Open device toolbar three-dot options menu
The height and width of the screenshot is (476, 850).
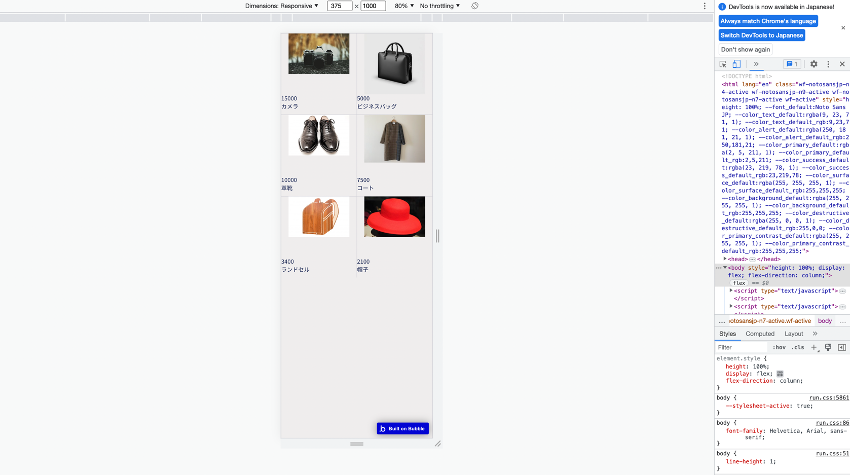tap(706, 6)
